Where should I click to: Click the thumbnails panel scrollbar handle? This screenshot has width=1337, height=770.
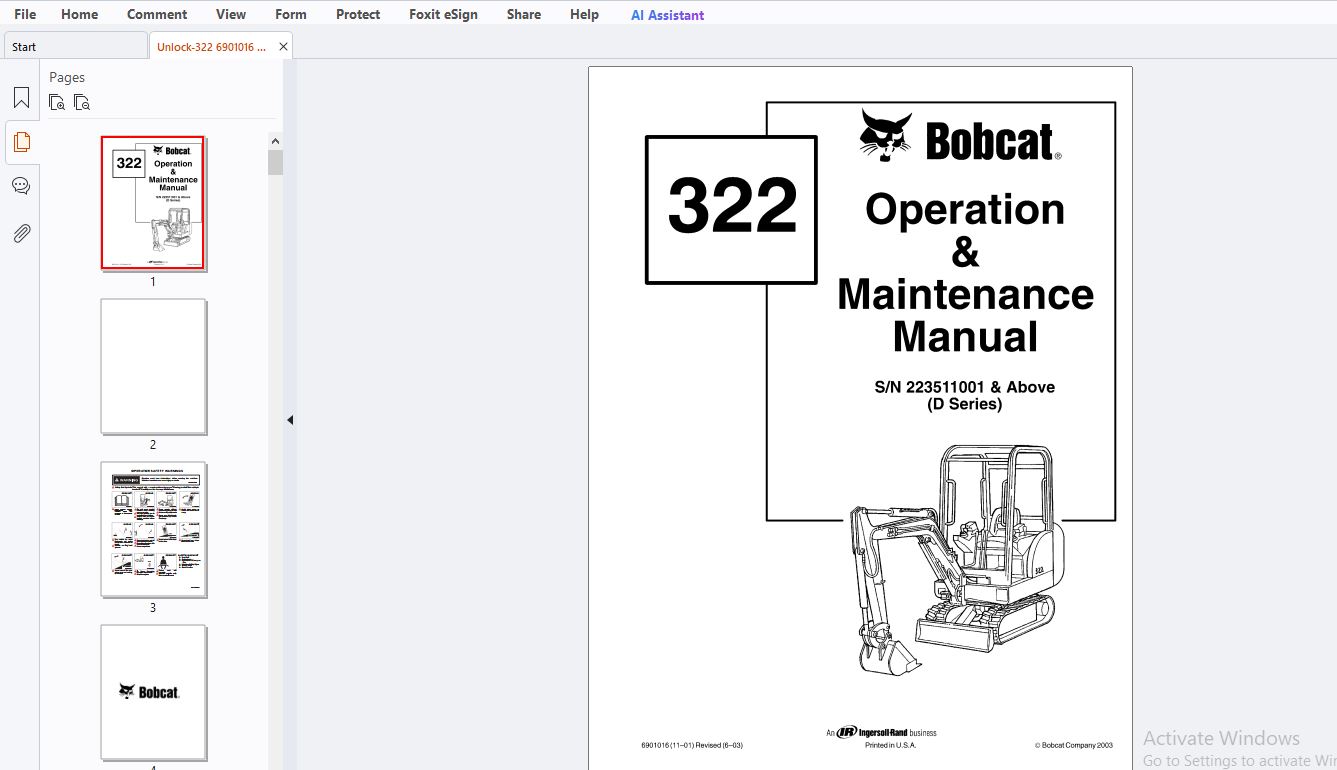coord(275,162)
